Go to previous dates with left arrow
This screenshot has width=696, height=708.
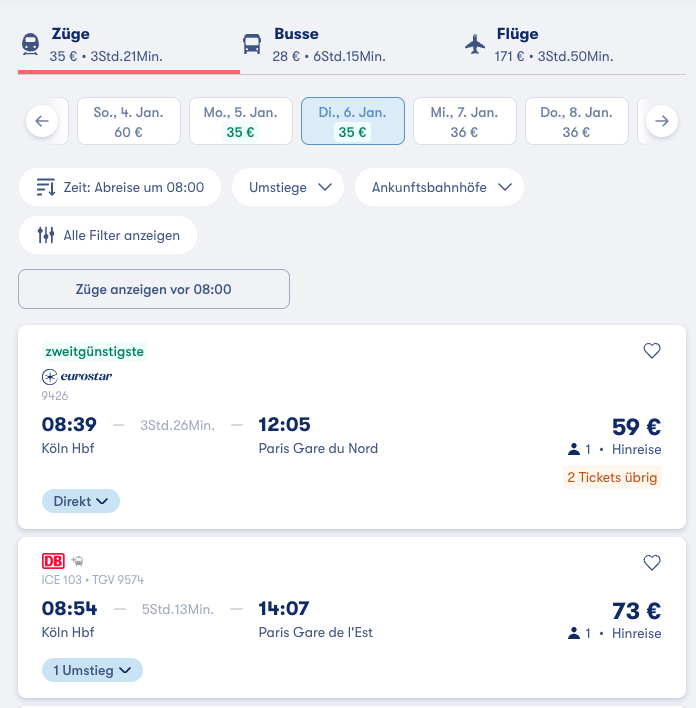coord(41,122)
